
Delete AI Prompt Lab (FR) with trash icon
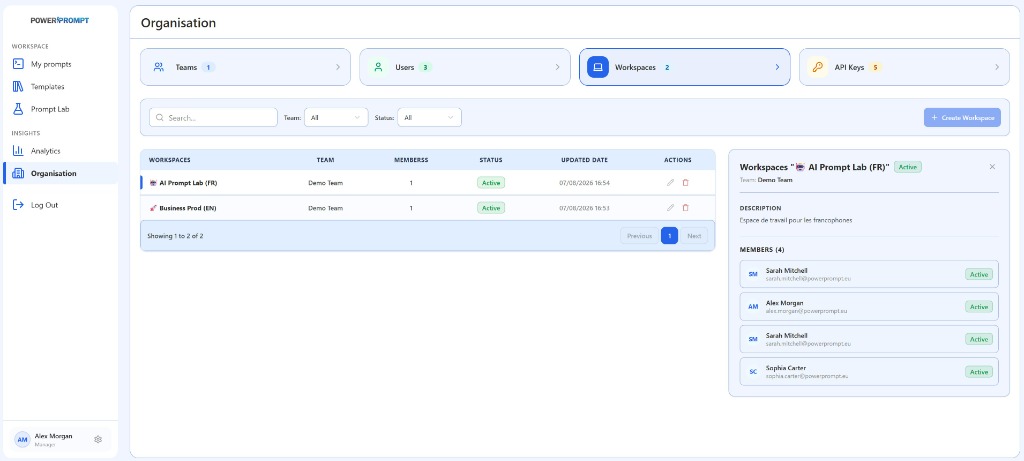coord(685,183)
